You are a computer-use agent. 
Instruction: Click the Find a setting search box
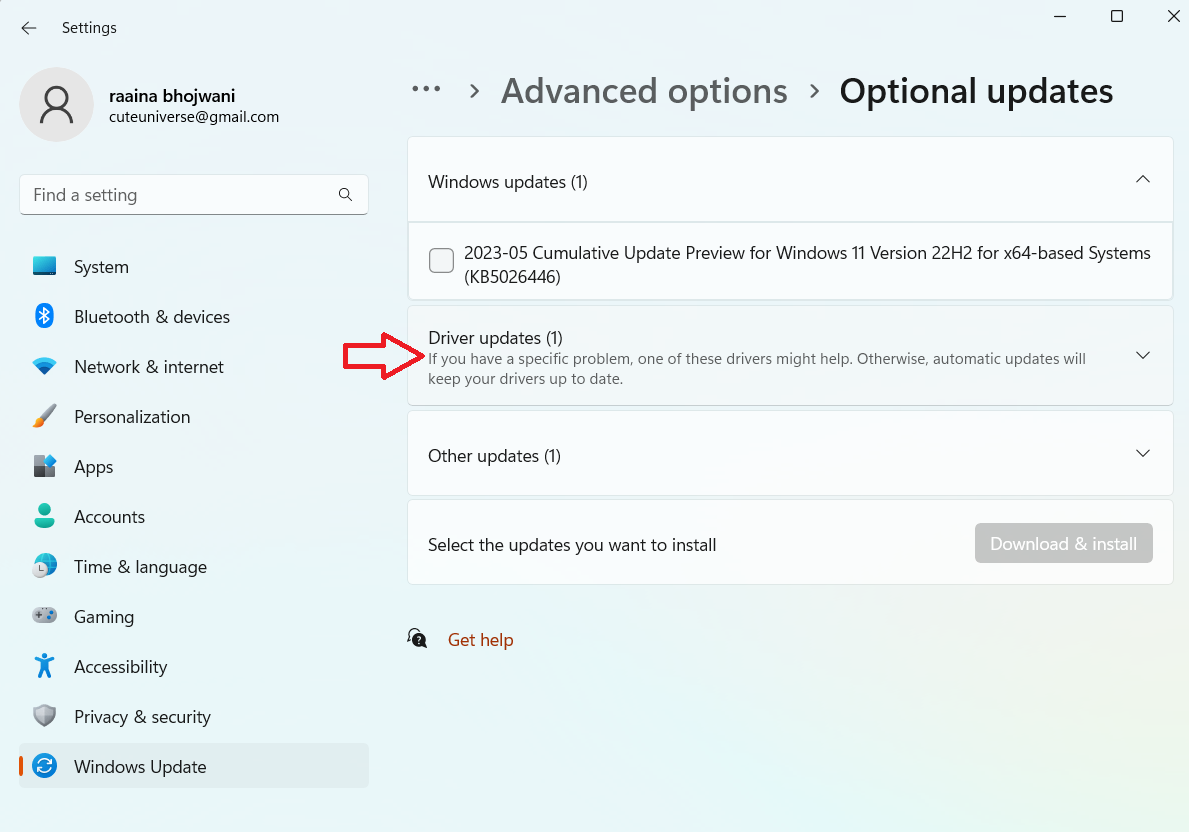coord(180,195)
